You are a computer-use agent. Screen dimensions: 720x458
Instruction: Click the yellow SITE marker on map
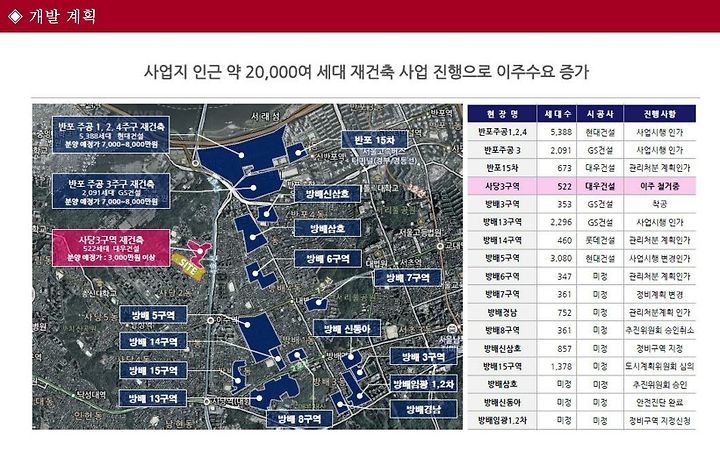189,266
